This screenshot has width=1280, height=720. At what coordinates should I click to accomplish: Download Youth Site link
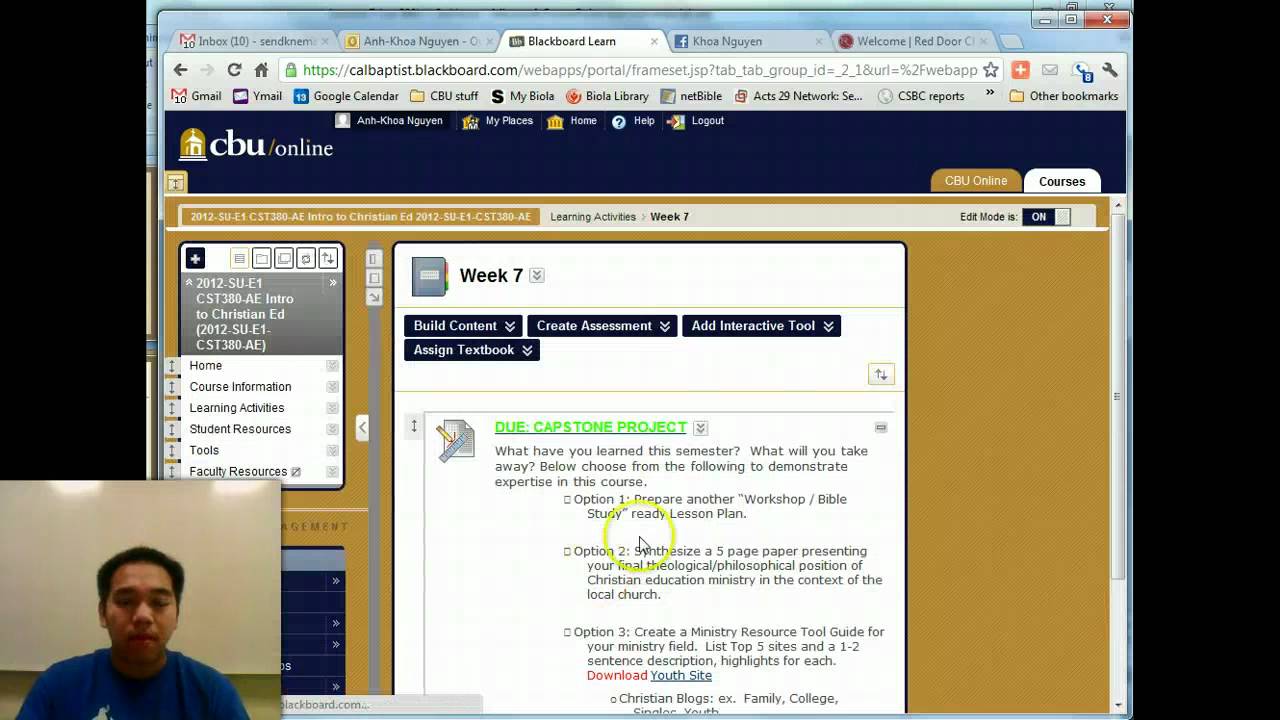[681, 675]
